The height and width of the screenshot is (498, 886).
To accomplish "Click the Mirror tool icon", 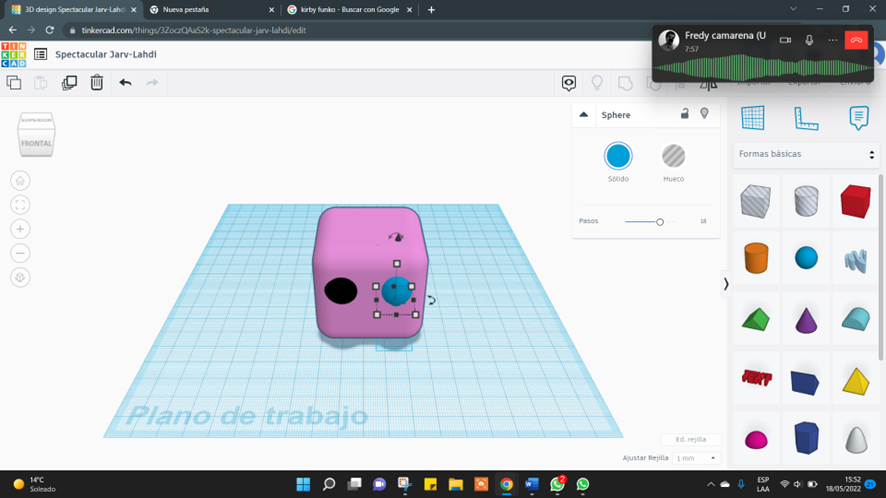I will (x=709, y=85).
